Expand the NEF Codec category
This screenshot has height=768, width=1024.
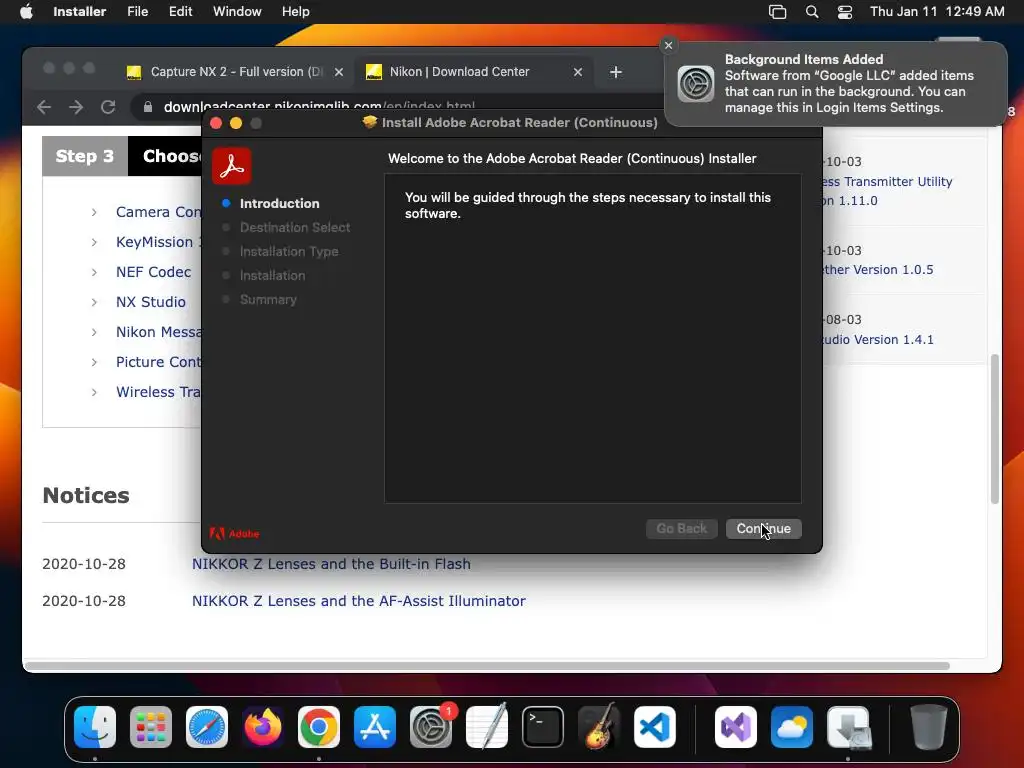click(x=94, y=272)
